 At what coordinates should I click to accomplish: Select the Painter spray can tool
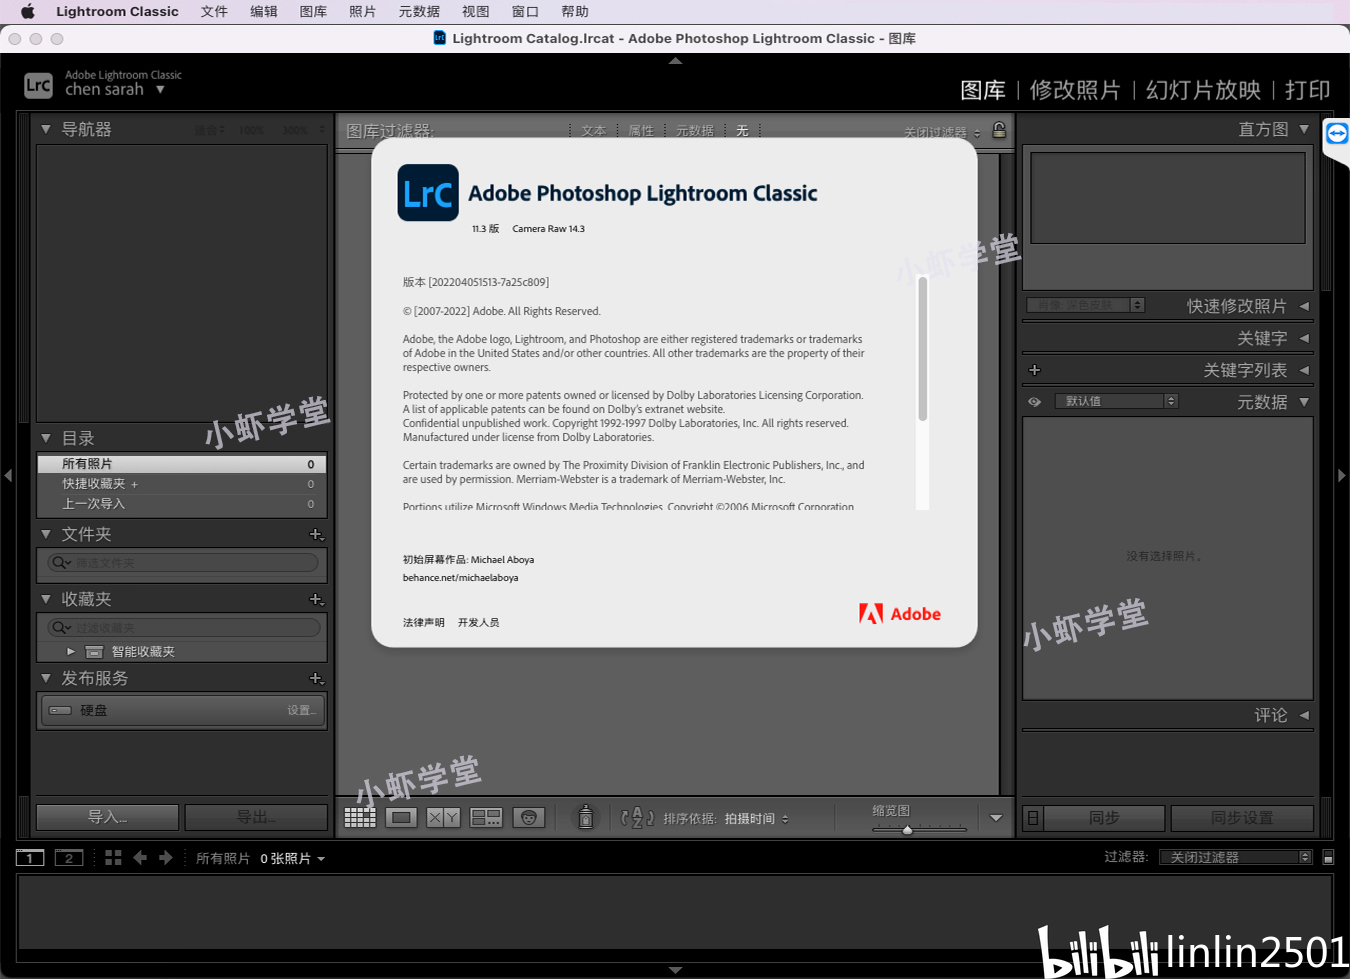click(x=586, y=817)
